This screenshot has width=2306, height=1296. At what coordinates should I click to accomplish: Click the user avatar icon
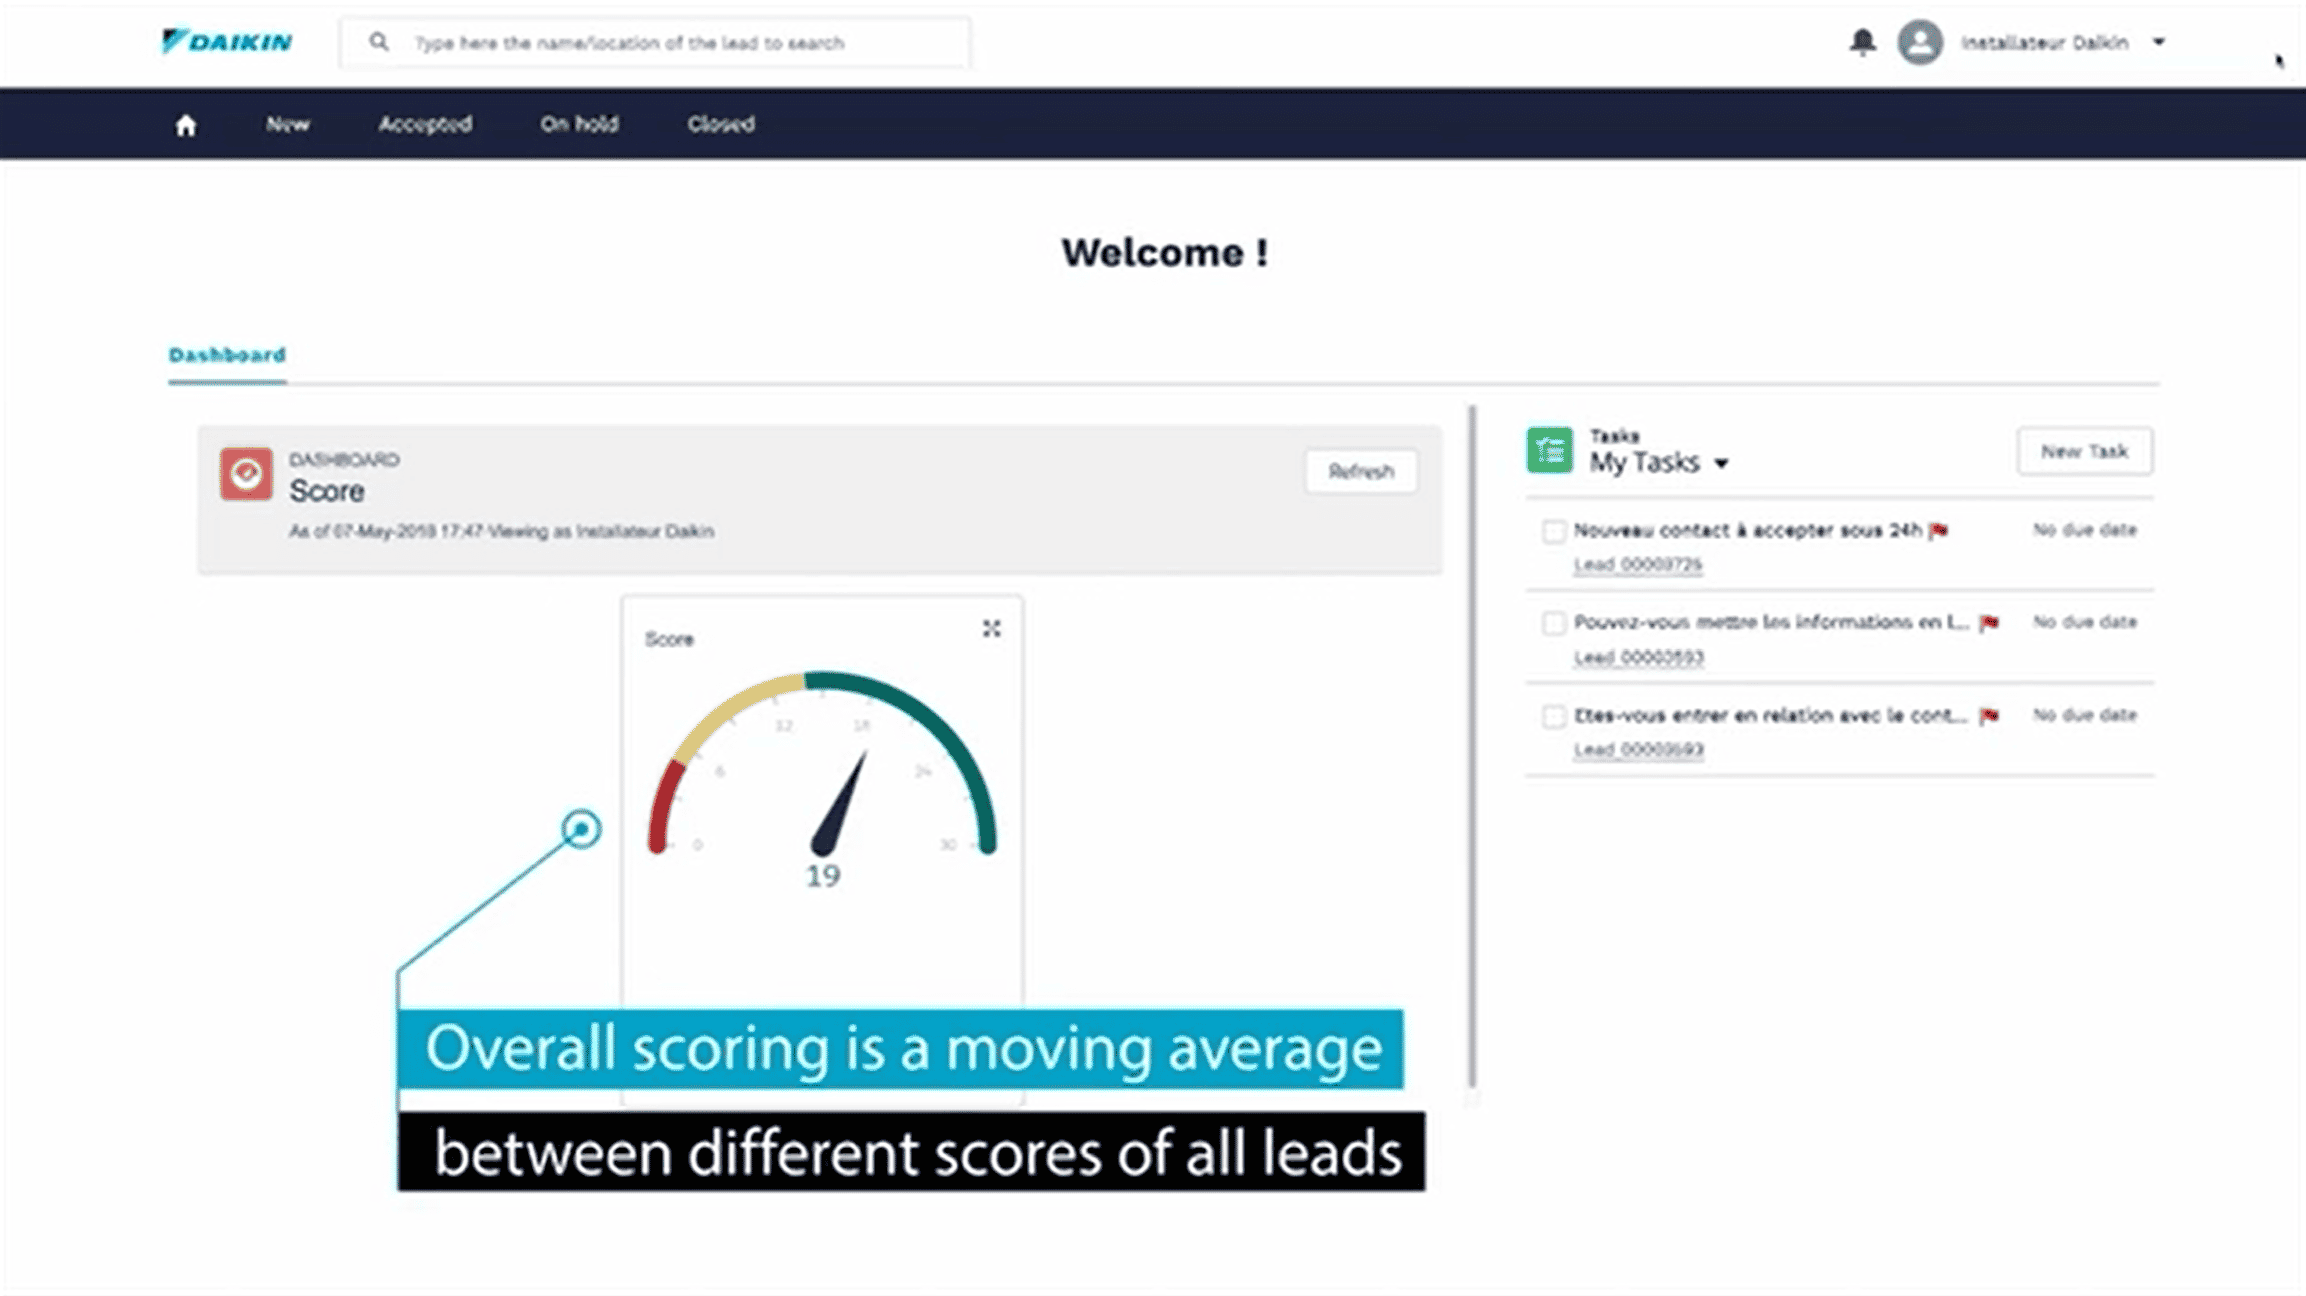pos(1920,42)
